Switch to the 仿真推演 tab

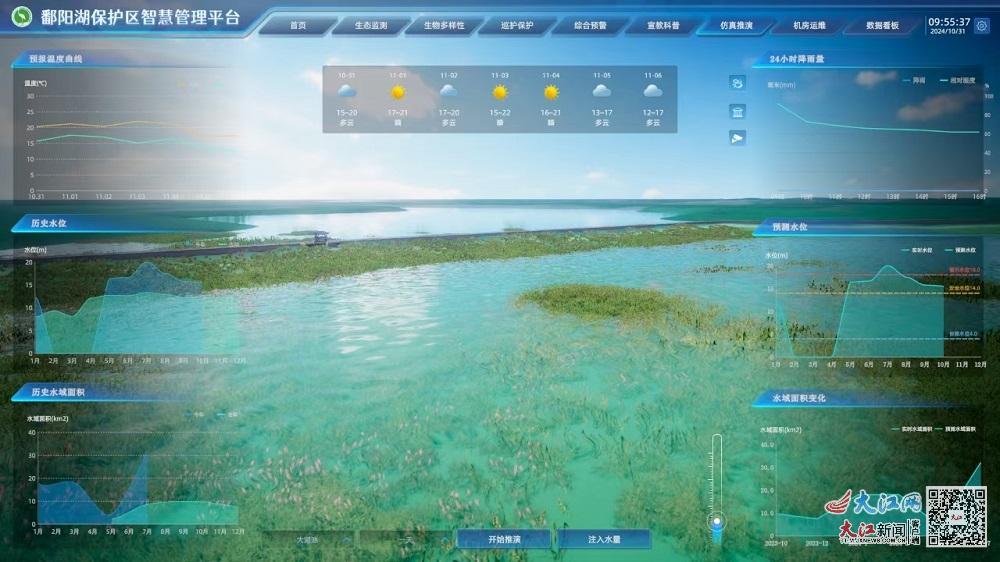pos(736,26)
